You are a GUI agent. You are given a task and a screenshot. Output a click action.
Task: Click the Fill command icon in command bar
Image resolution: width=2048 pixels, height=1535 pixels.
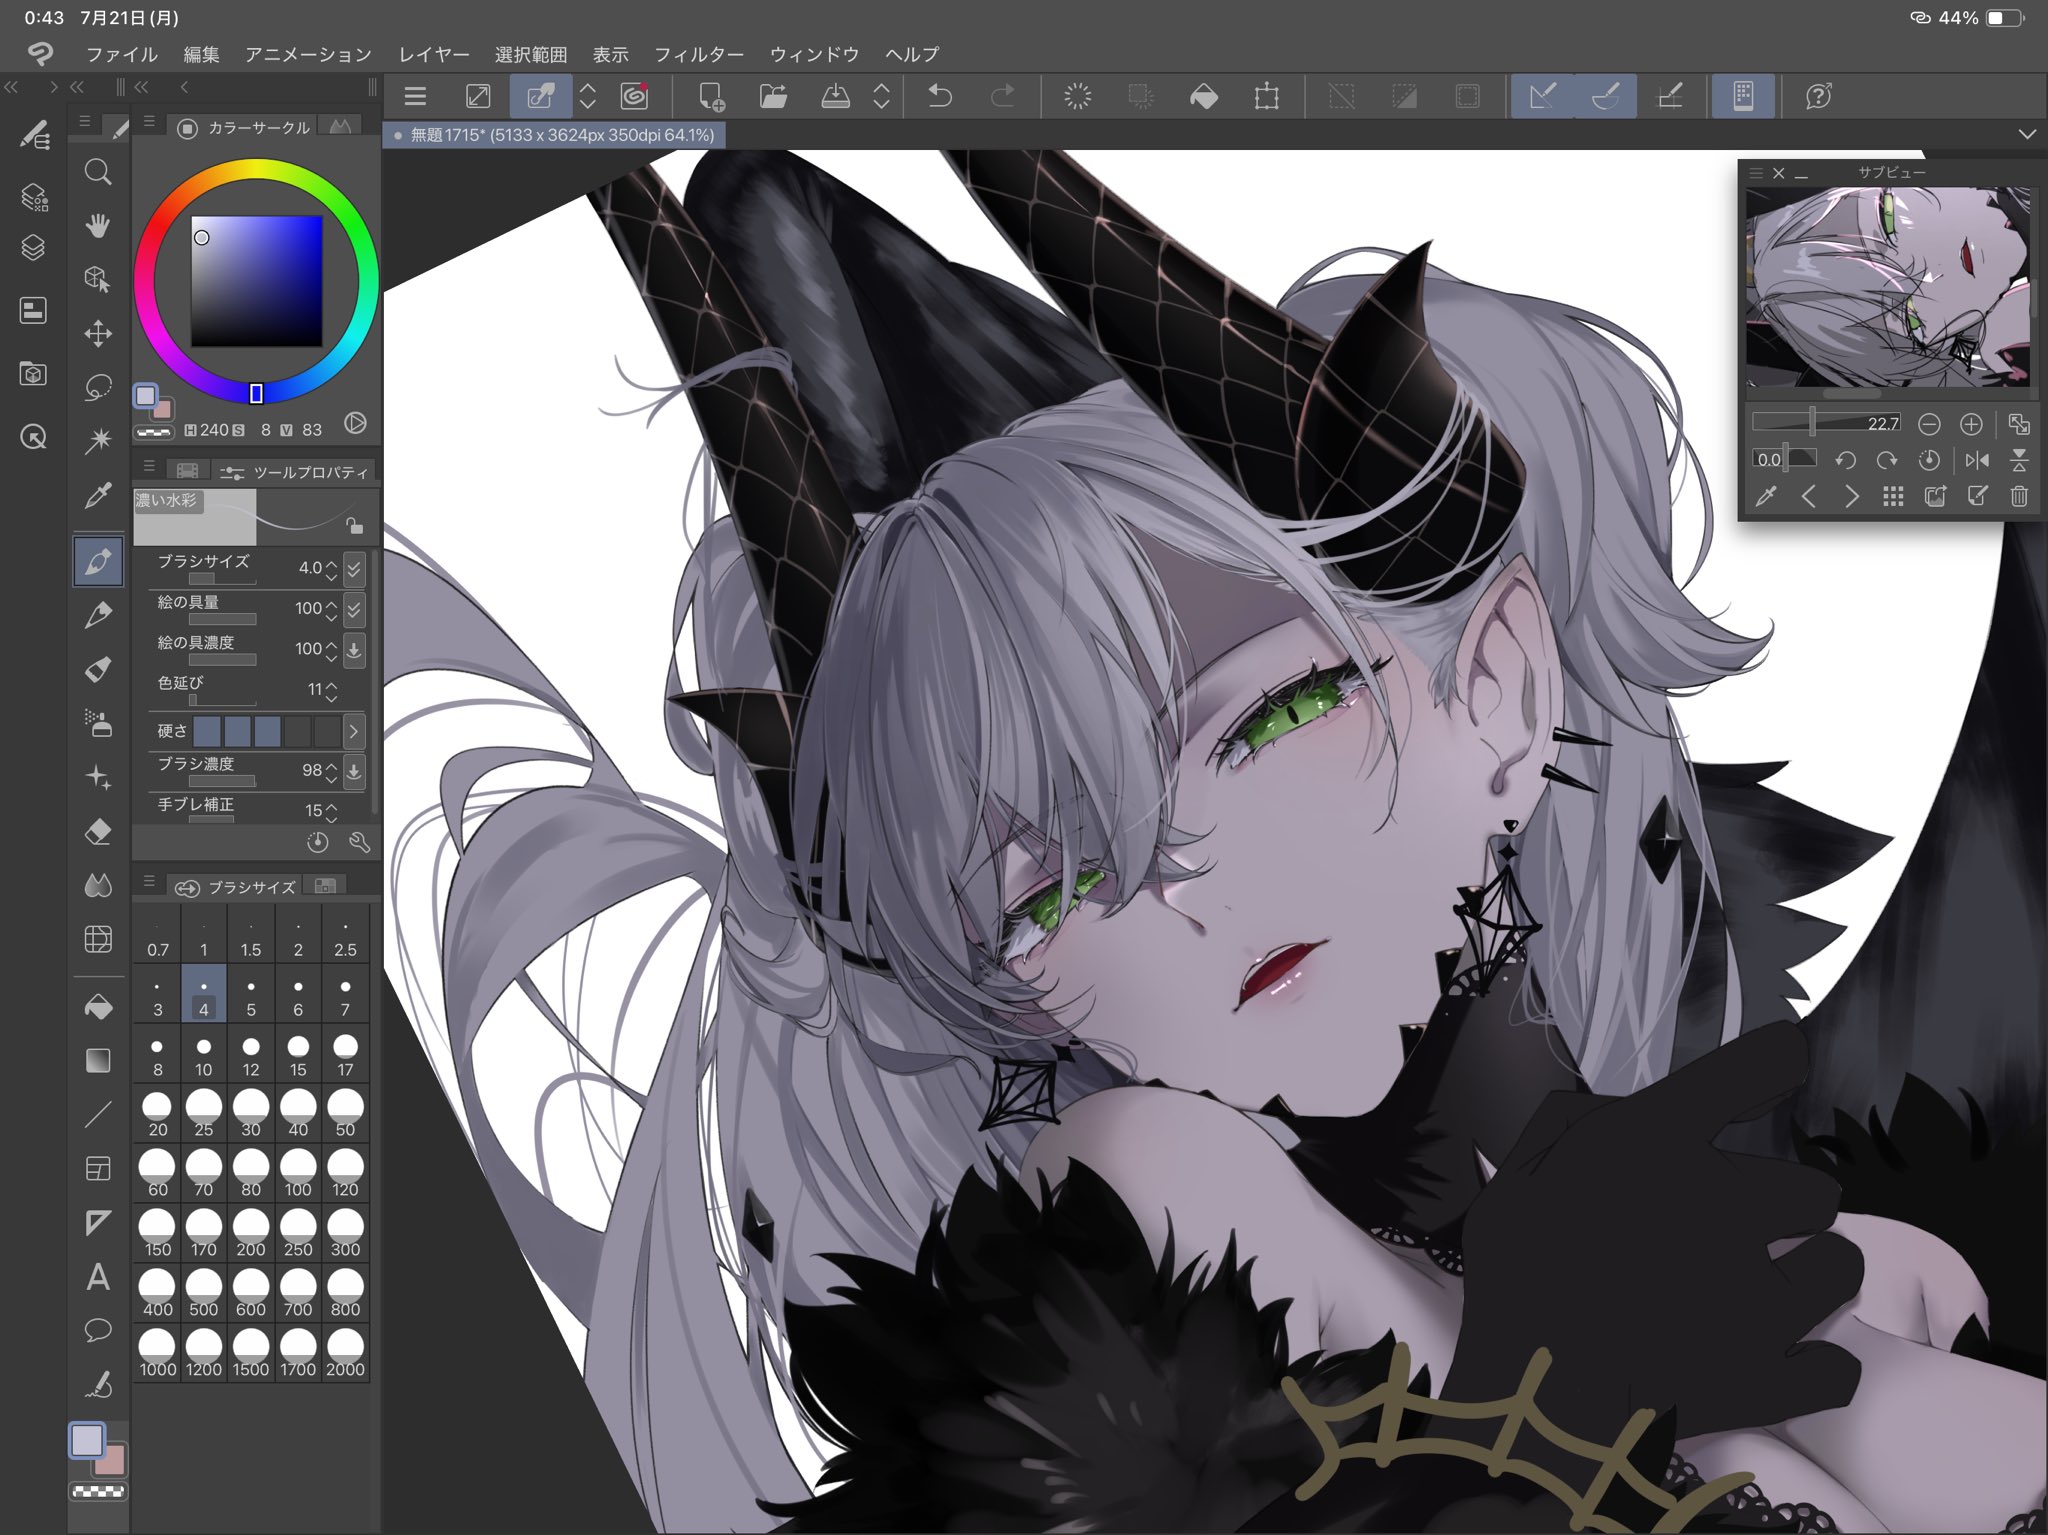point(1204,96)
